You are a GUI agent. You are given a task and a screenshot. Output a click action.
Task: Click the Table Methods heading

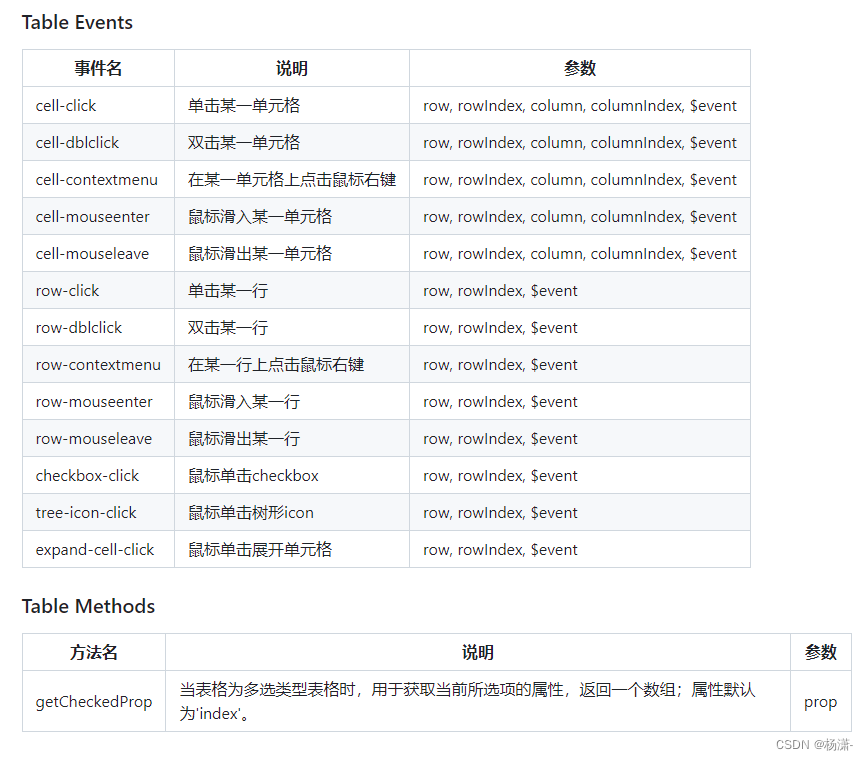click(88, 606)
